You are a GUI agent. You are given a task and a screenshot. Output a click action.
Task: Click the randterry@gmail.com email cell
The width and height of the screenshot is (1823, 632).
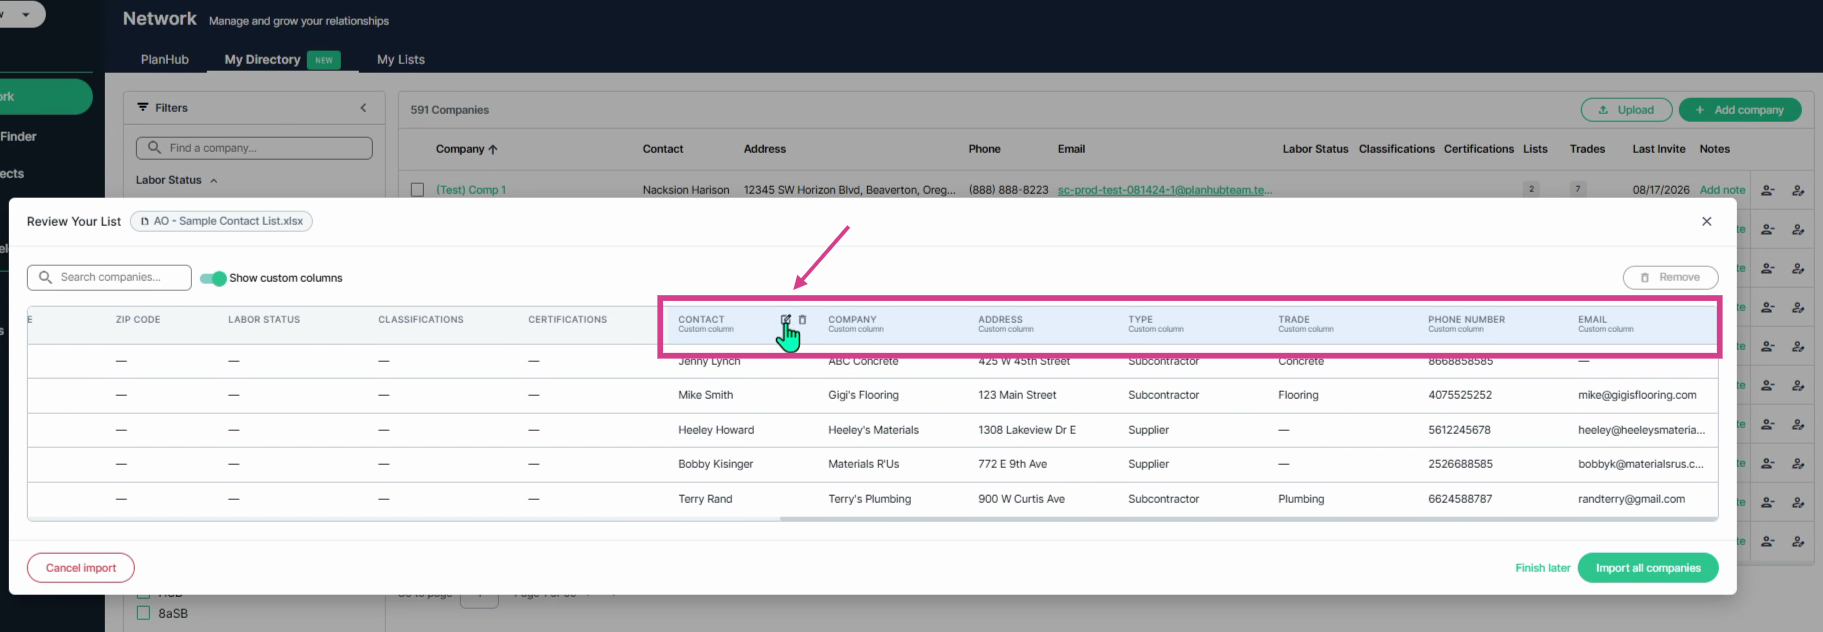tap(1631, 499)
